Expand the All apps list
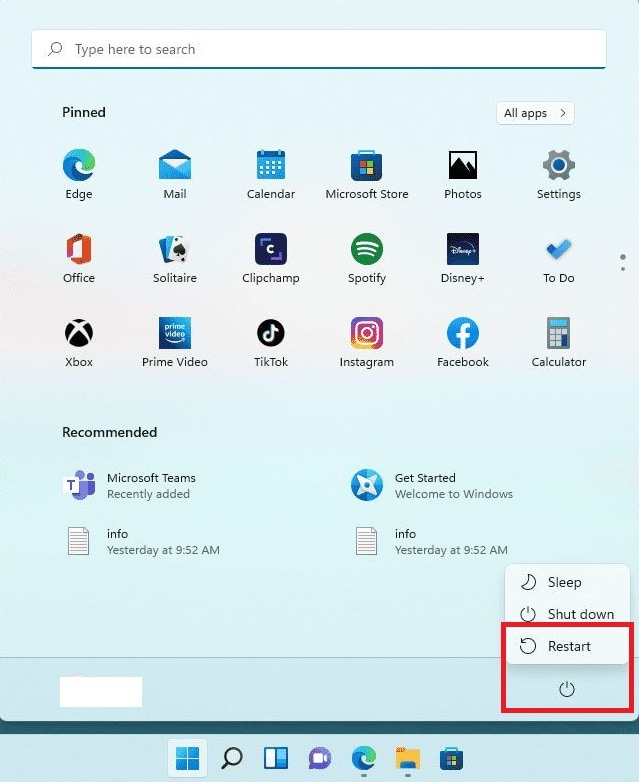Screen dimensions: 639x782 coord(535,113)
